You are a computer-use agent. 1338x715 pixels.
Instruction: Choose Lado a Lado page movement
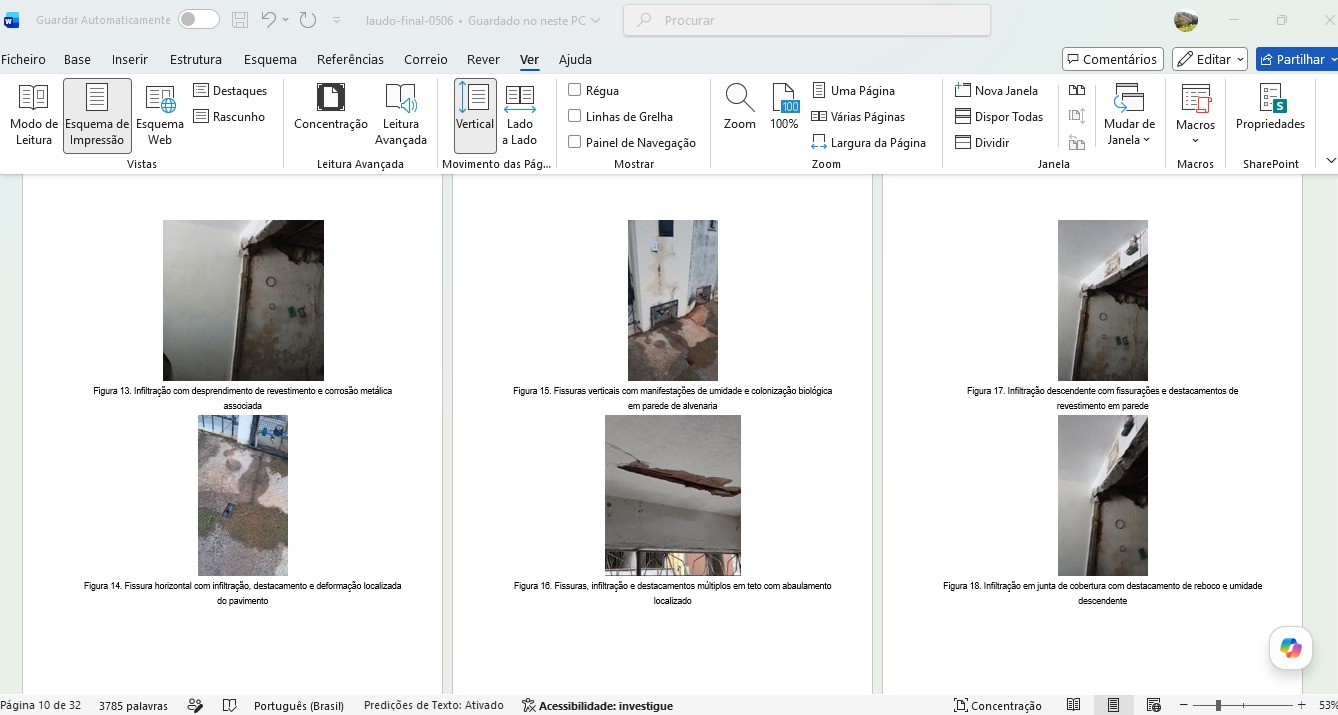520,115
